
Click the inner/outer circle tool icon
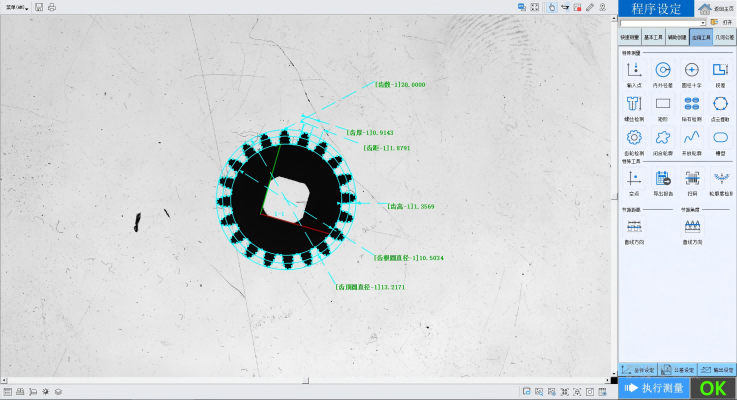(x=662, y=71)
